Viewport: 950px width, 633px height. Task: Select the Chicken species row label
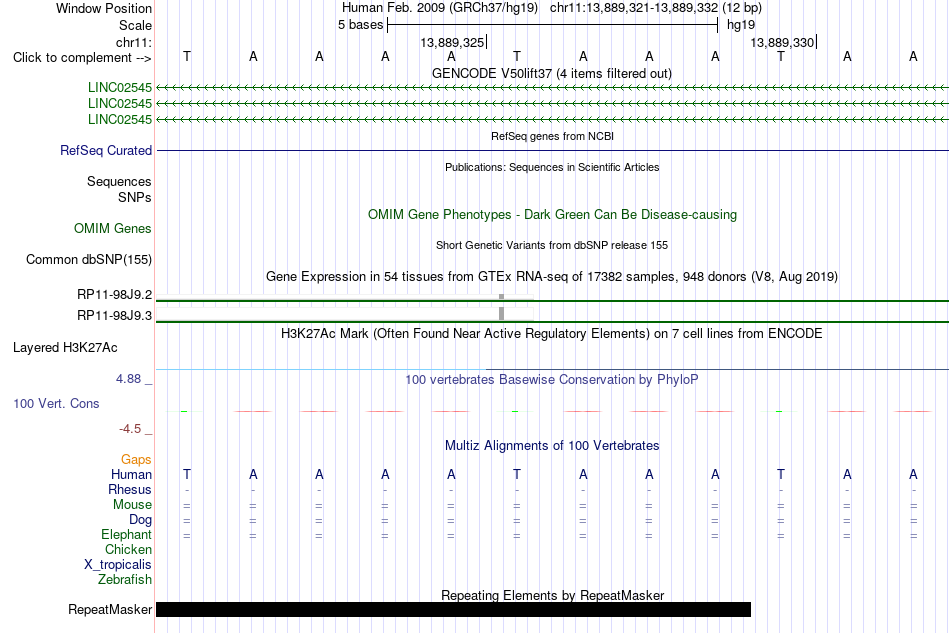coord(128,549)
